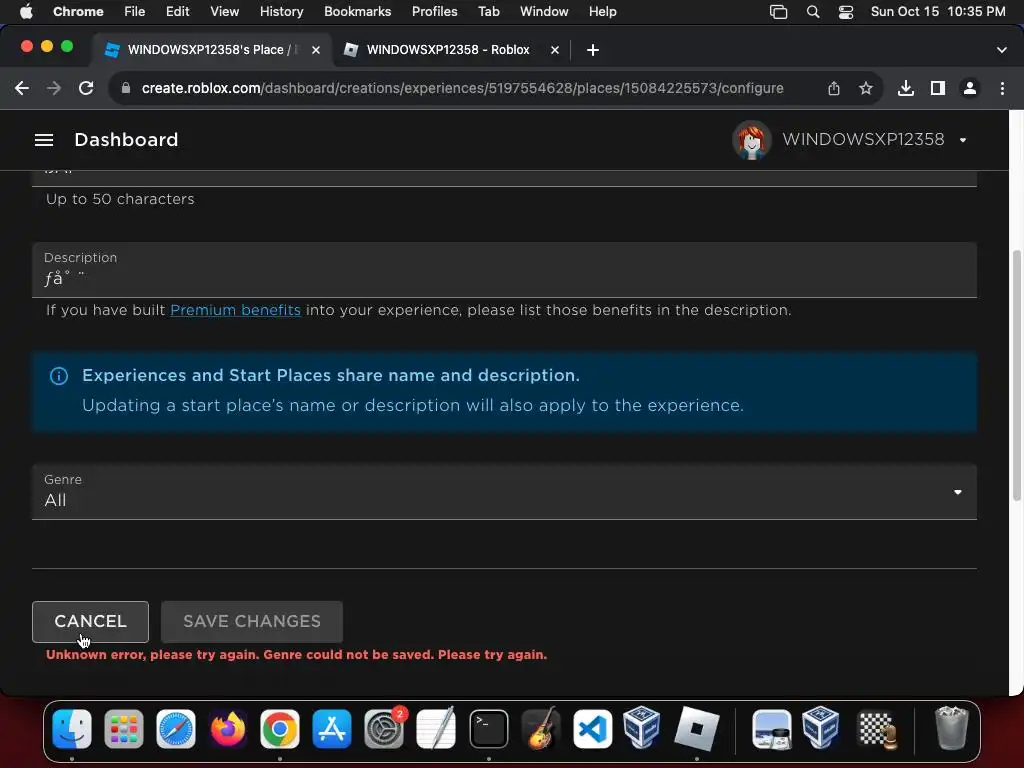1024x768 pixels.
Task: Open Google Chrome from the Dock
Action: coord(280,729)
